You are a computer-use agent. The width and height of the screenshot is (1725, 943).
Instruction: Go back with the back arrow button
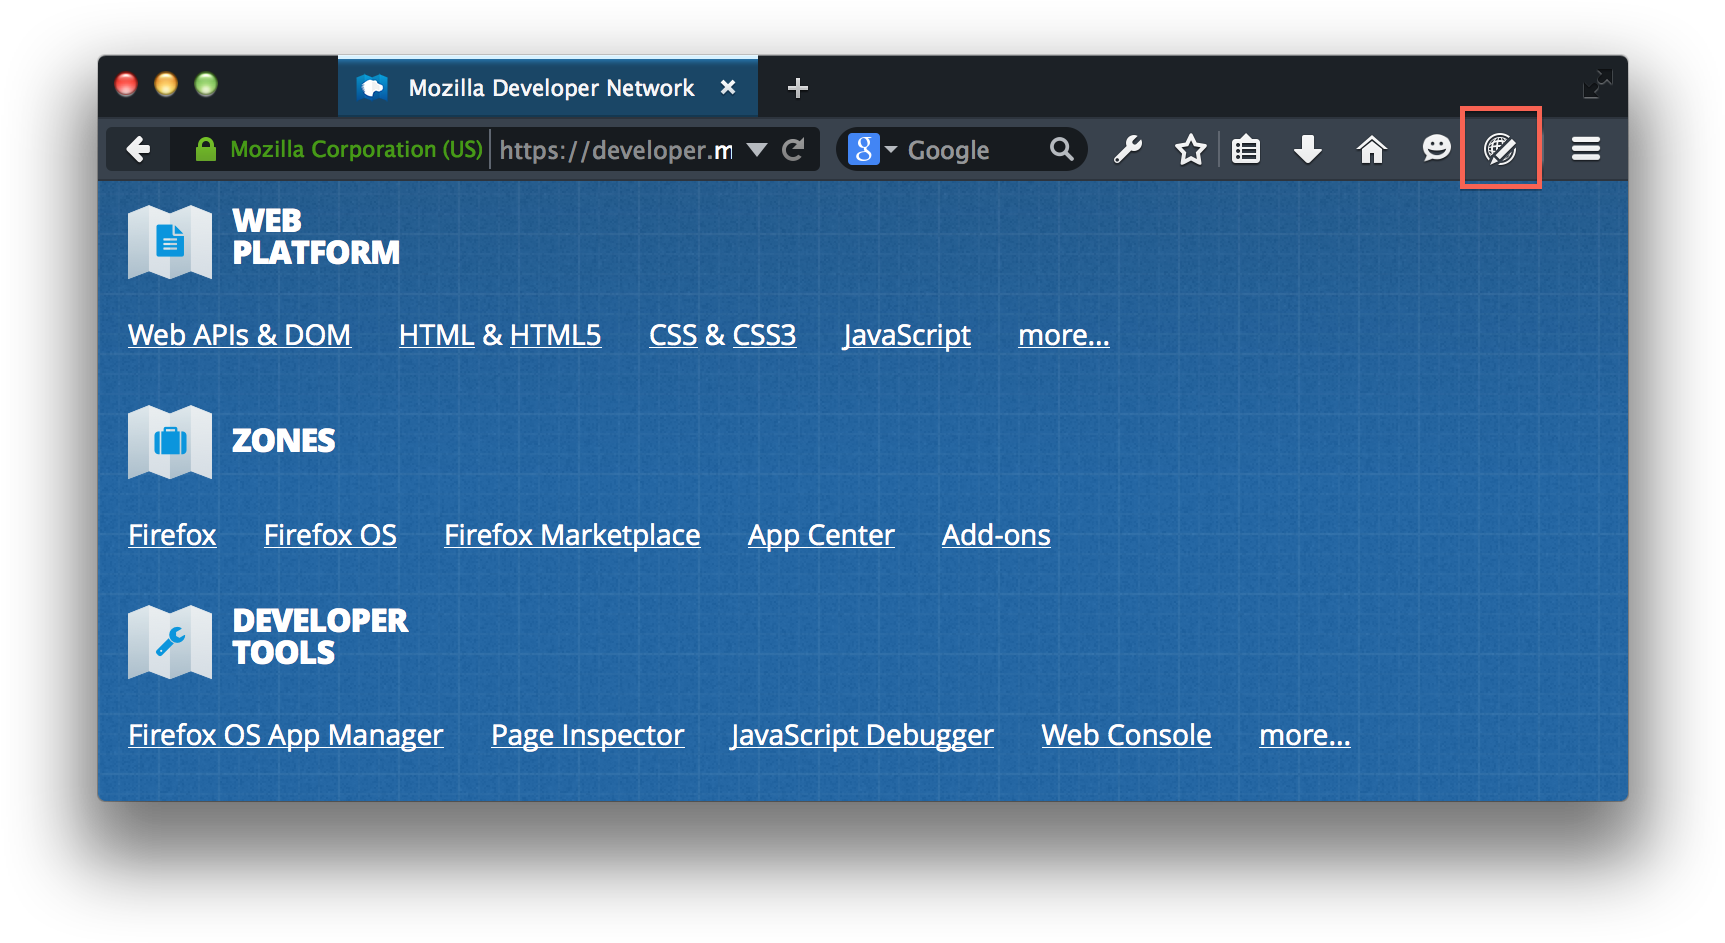tap(138, 150)
